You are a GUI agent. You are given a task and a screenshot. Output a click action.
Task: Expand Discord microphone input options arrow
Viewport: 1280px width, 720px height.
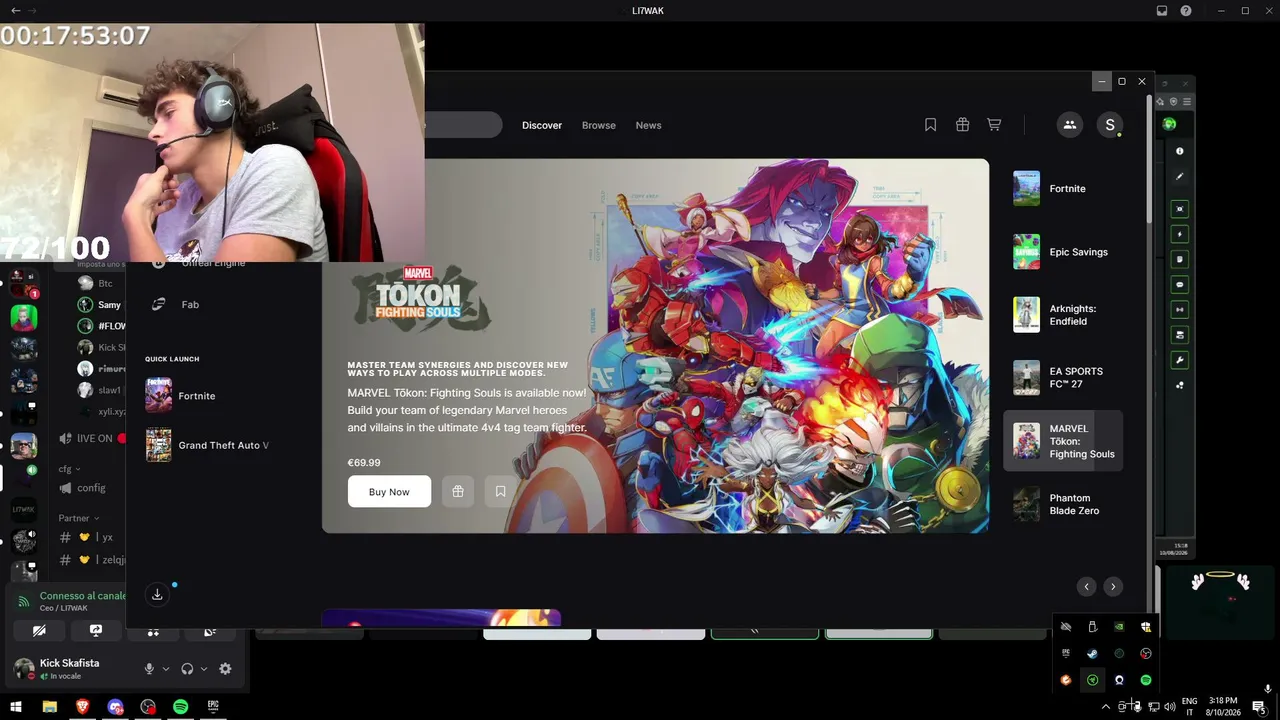tap(166, 669)
